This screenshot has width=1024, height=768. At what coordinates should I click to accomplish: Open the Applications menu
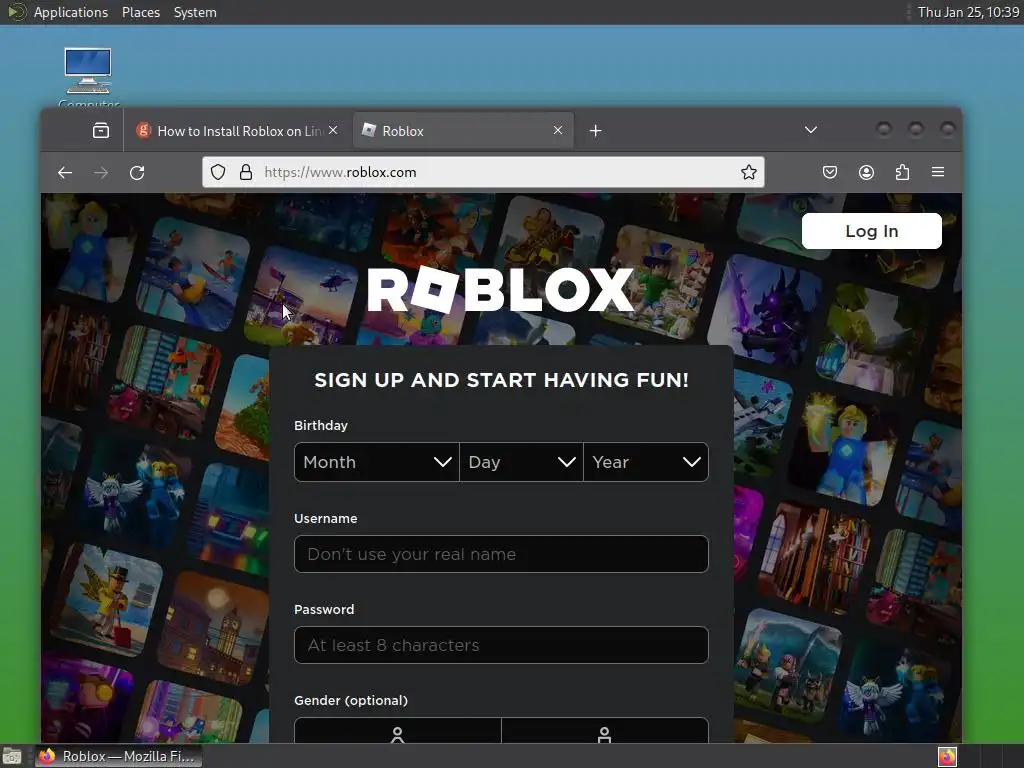click(x=71, y=12)
